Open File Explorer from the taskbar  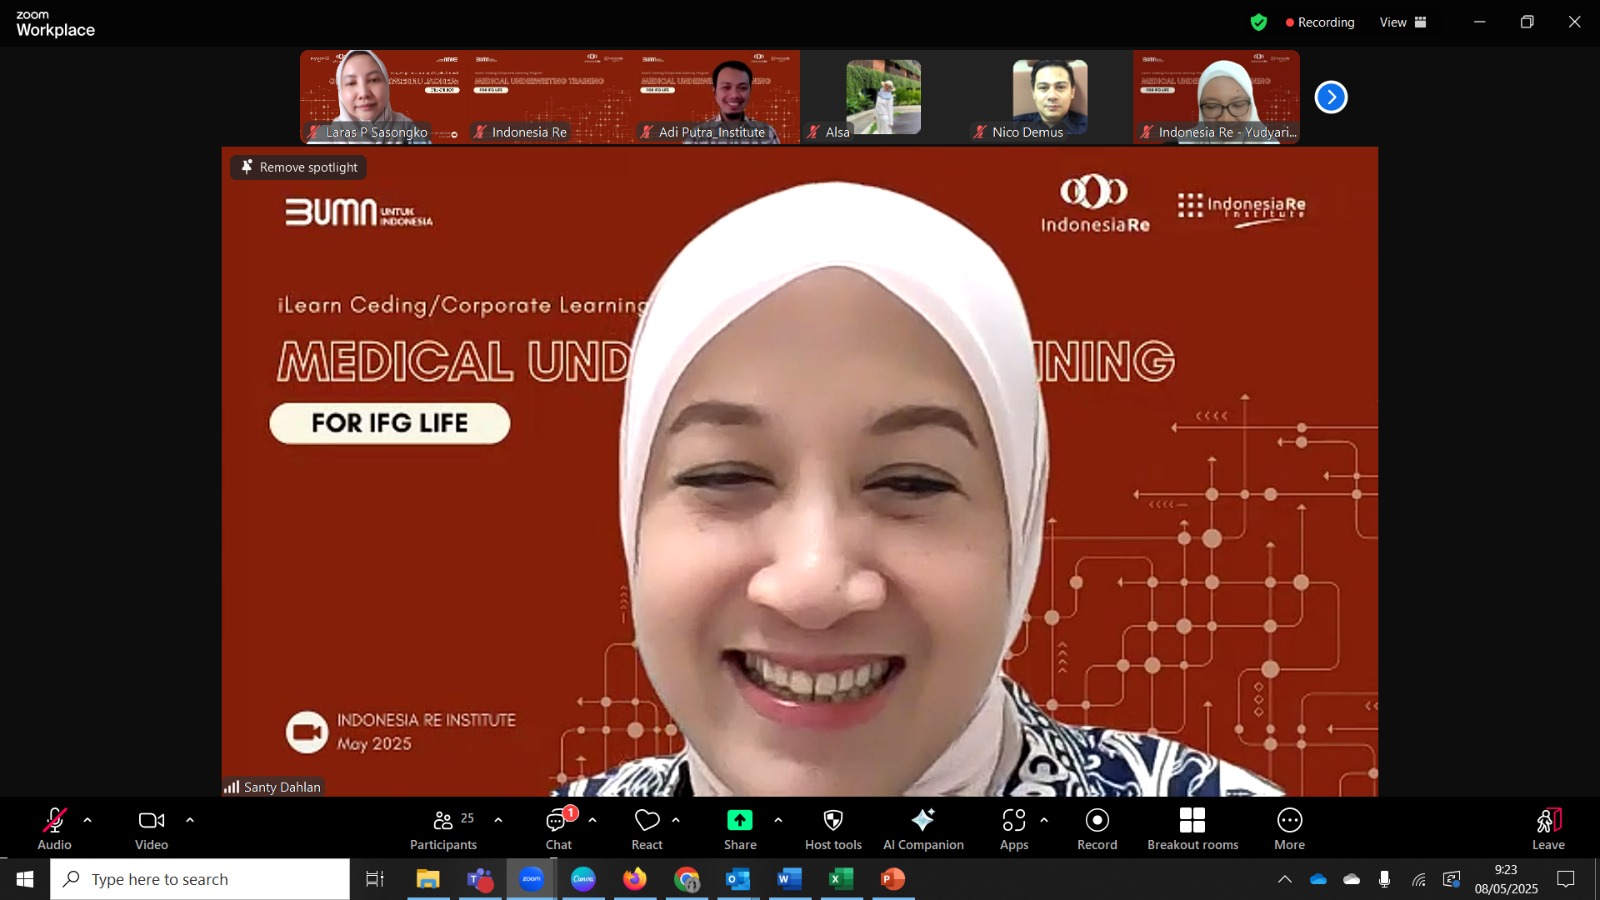[x=428, y=879]
